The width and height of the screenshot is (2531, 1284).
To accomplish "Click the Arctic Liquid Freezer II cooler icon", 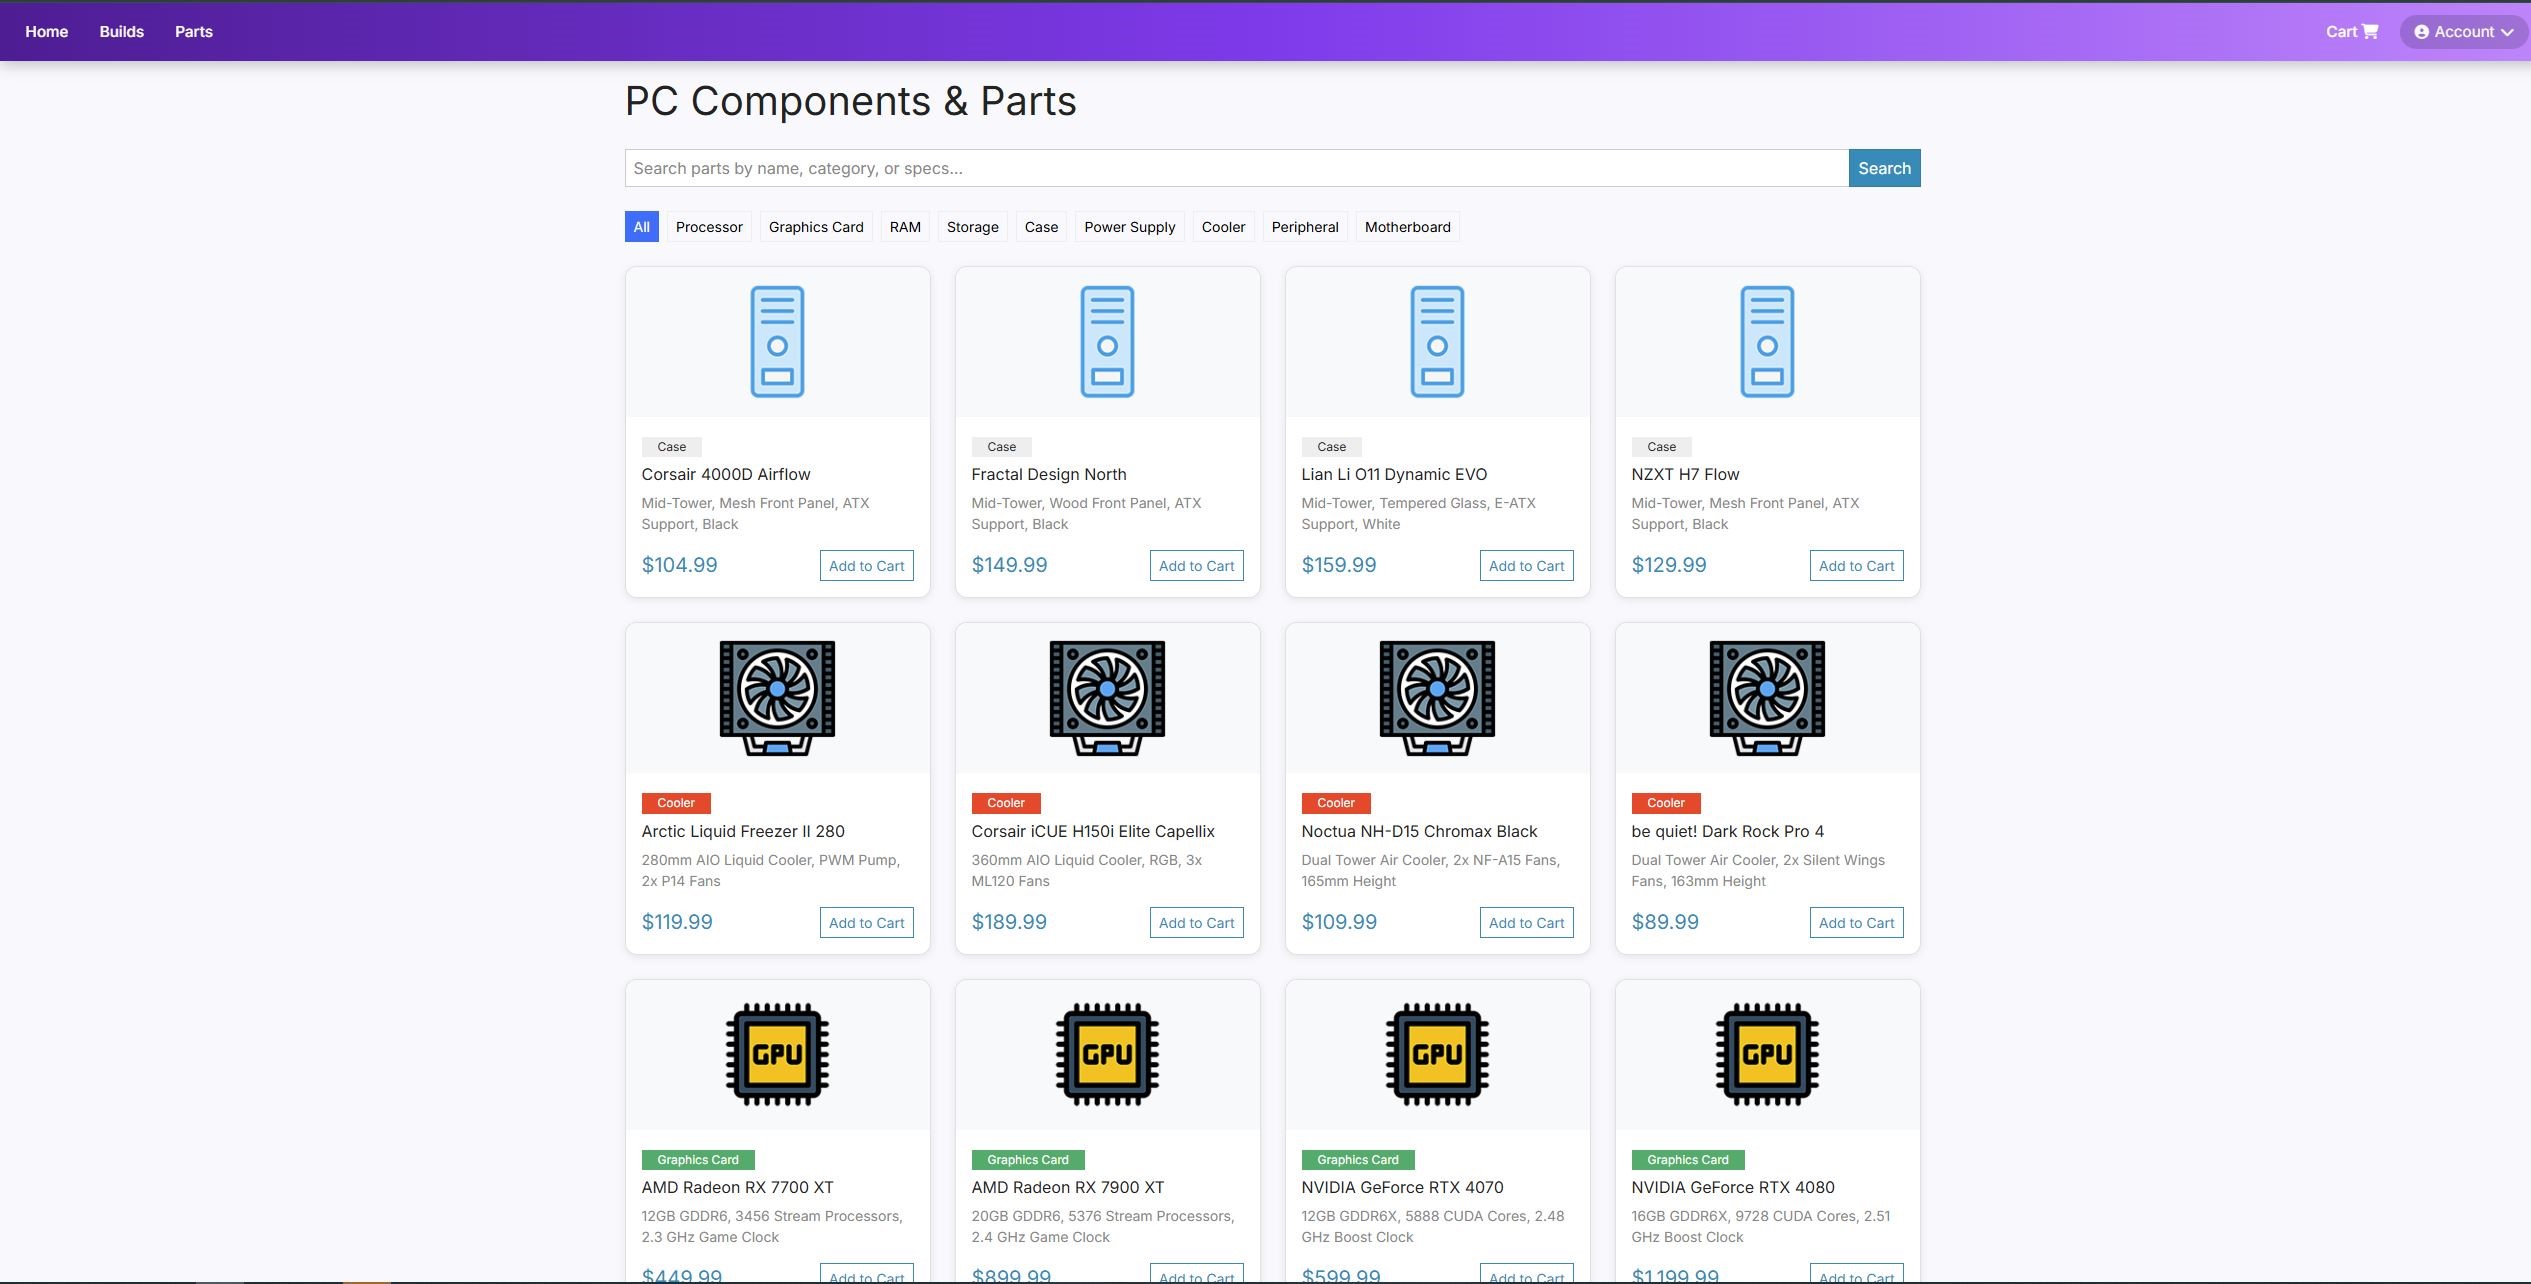I will (x=777, y=697).
